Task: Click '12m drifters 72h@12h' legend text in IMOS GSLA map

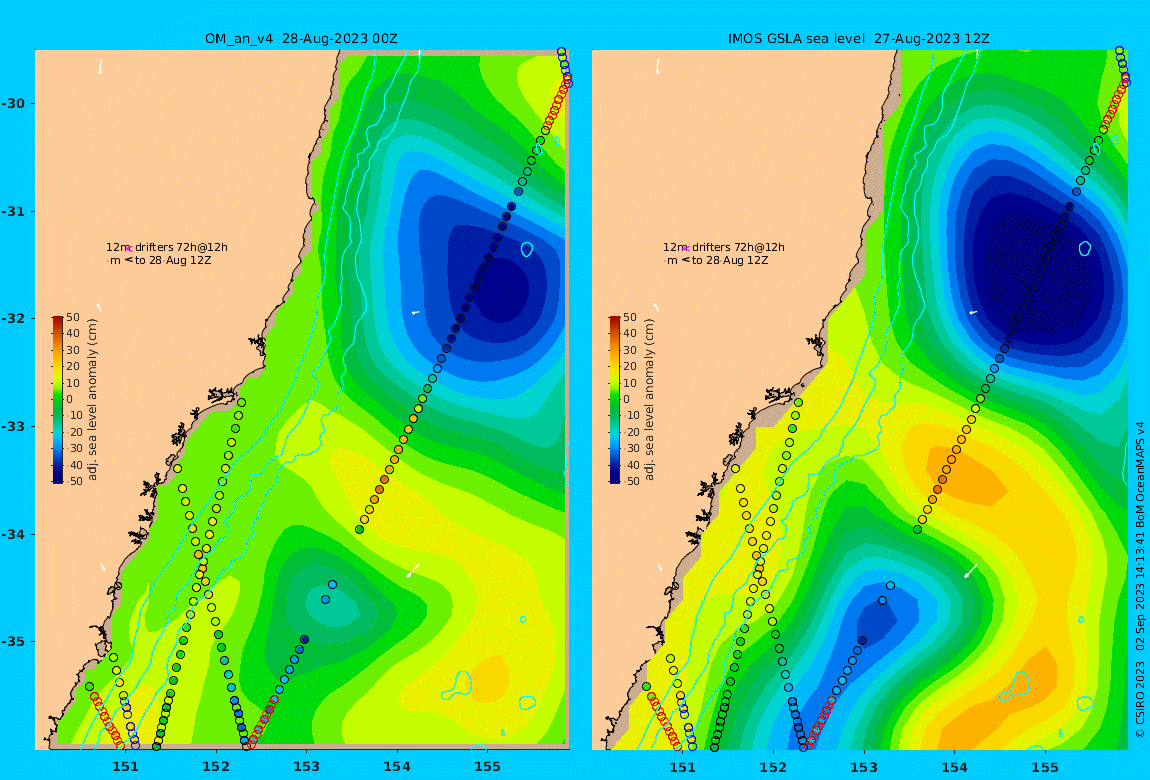Action: click(724, 248)
